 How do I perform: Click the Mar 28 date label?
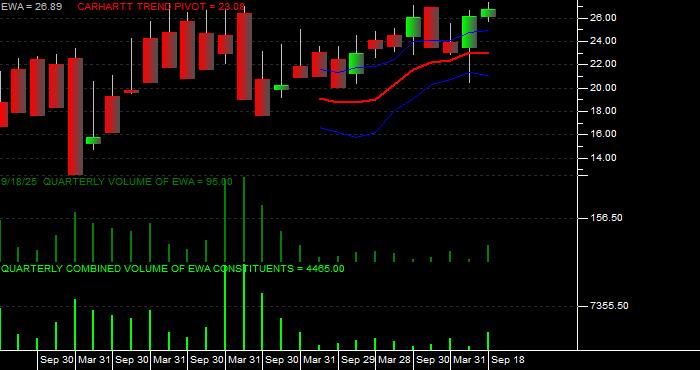tap(395, 360)
